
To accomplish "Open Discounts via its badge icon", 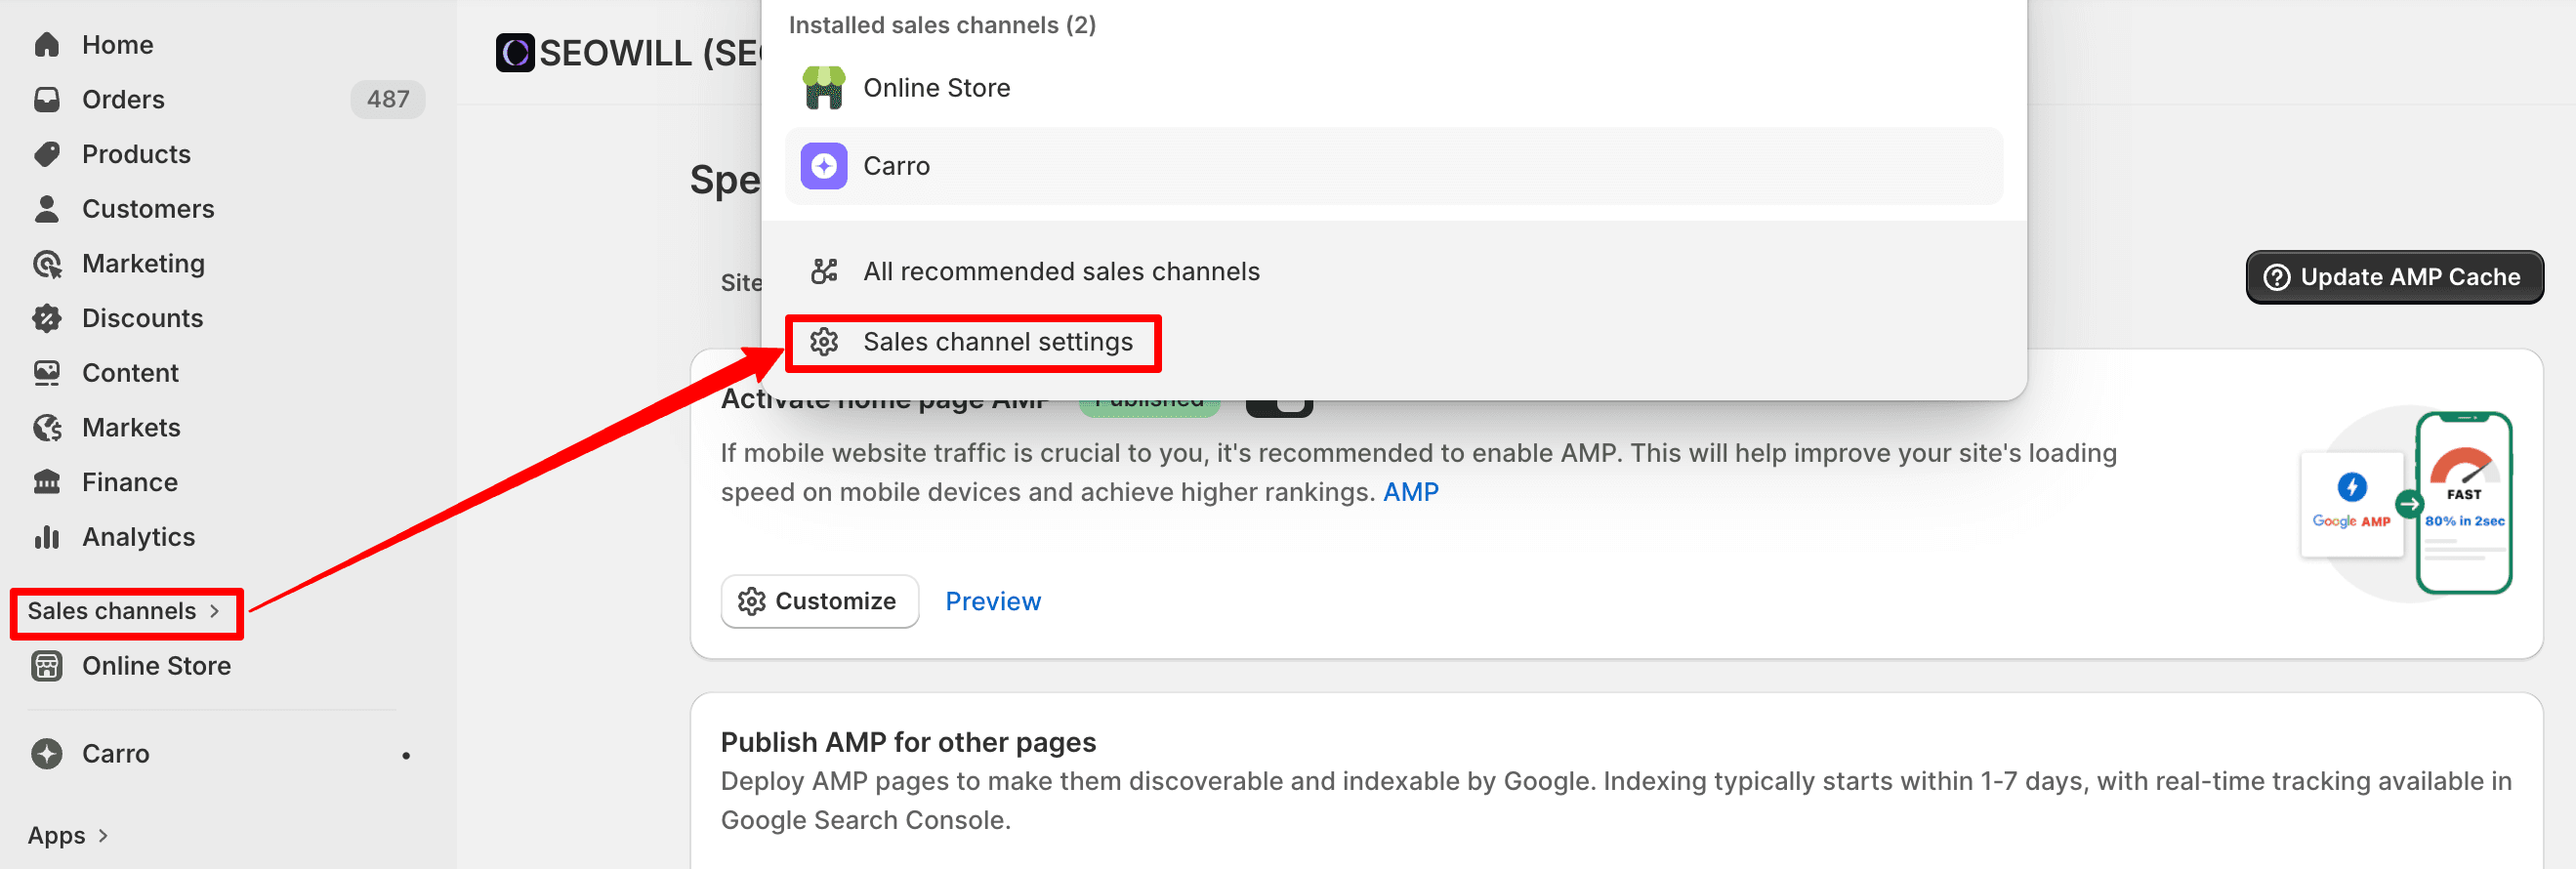I will [47, 318].
